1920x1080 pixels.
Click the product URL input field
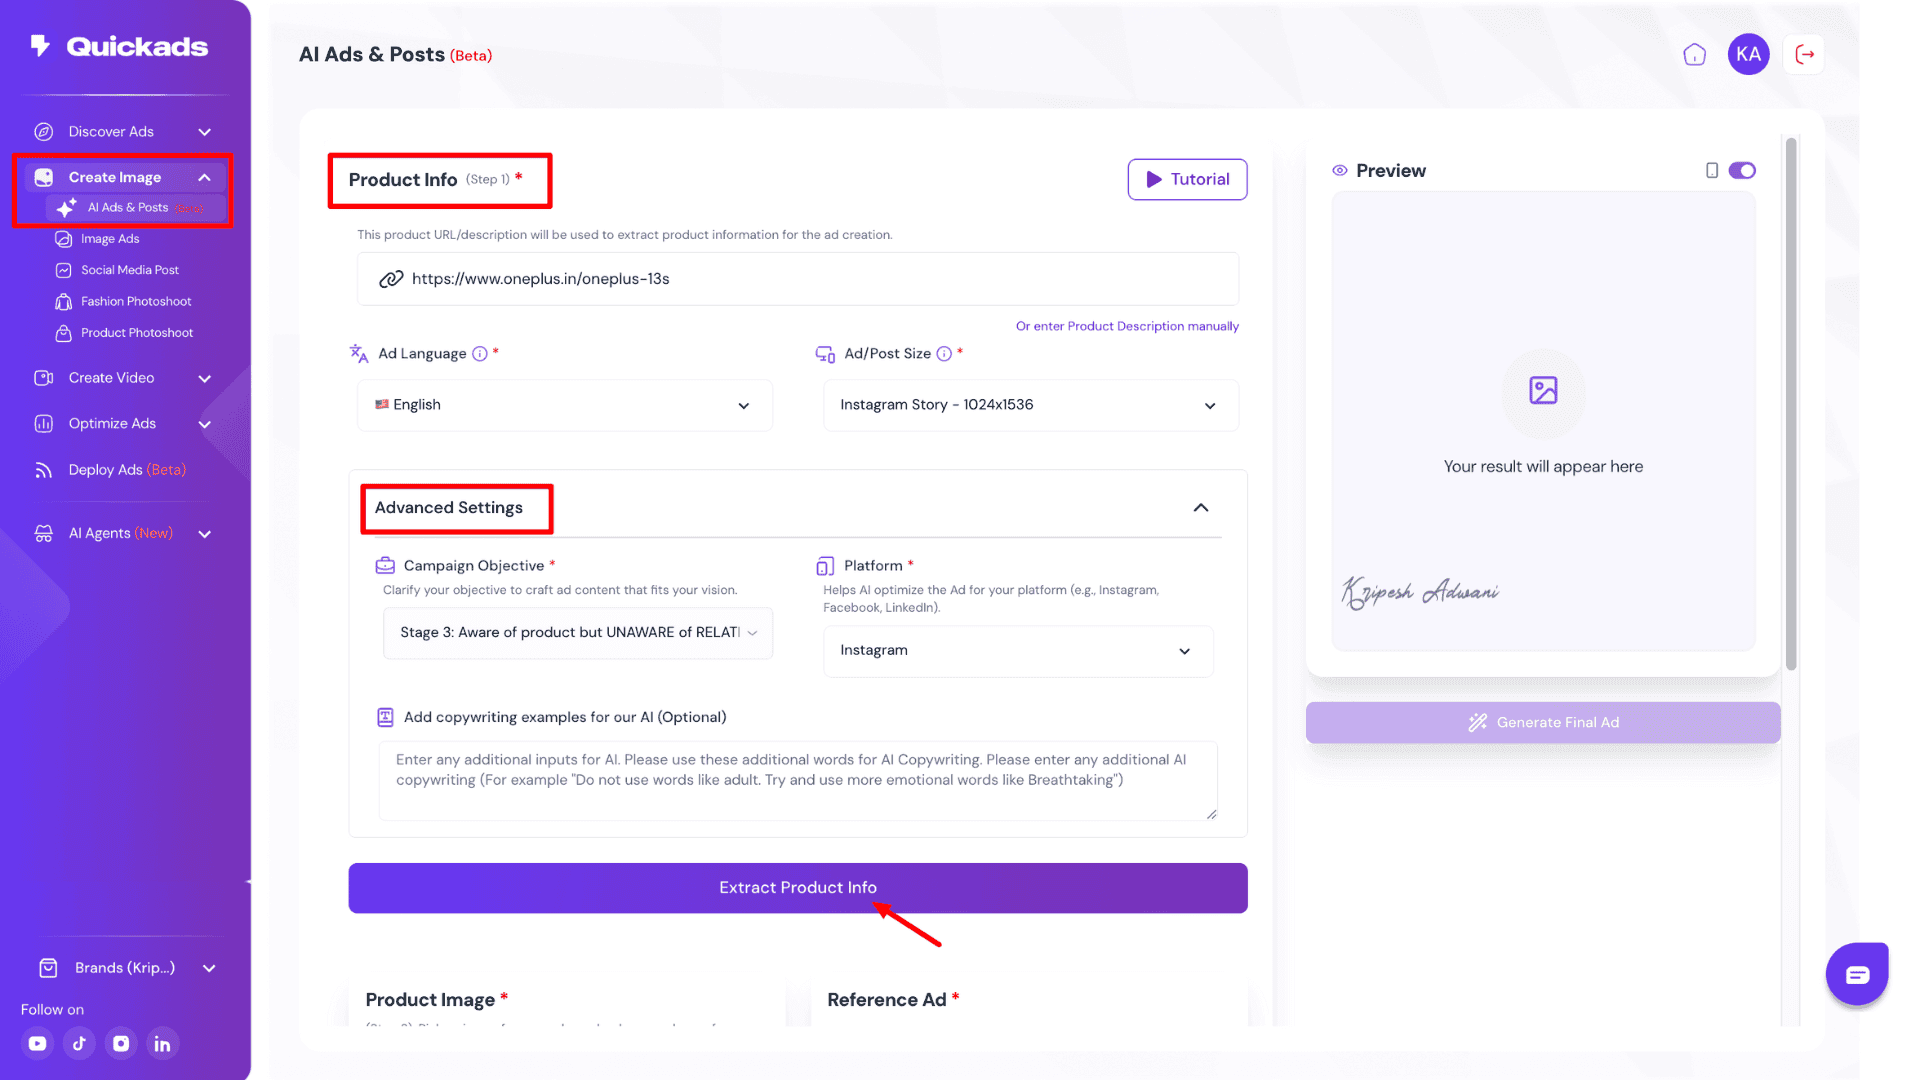tap(797, 279)
